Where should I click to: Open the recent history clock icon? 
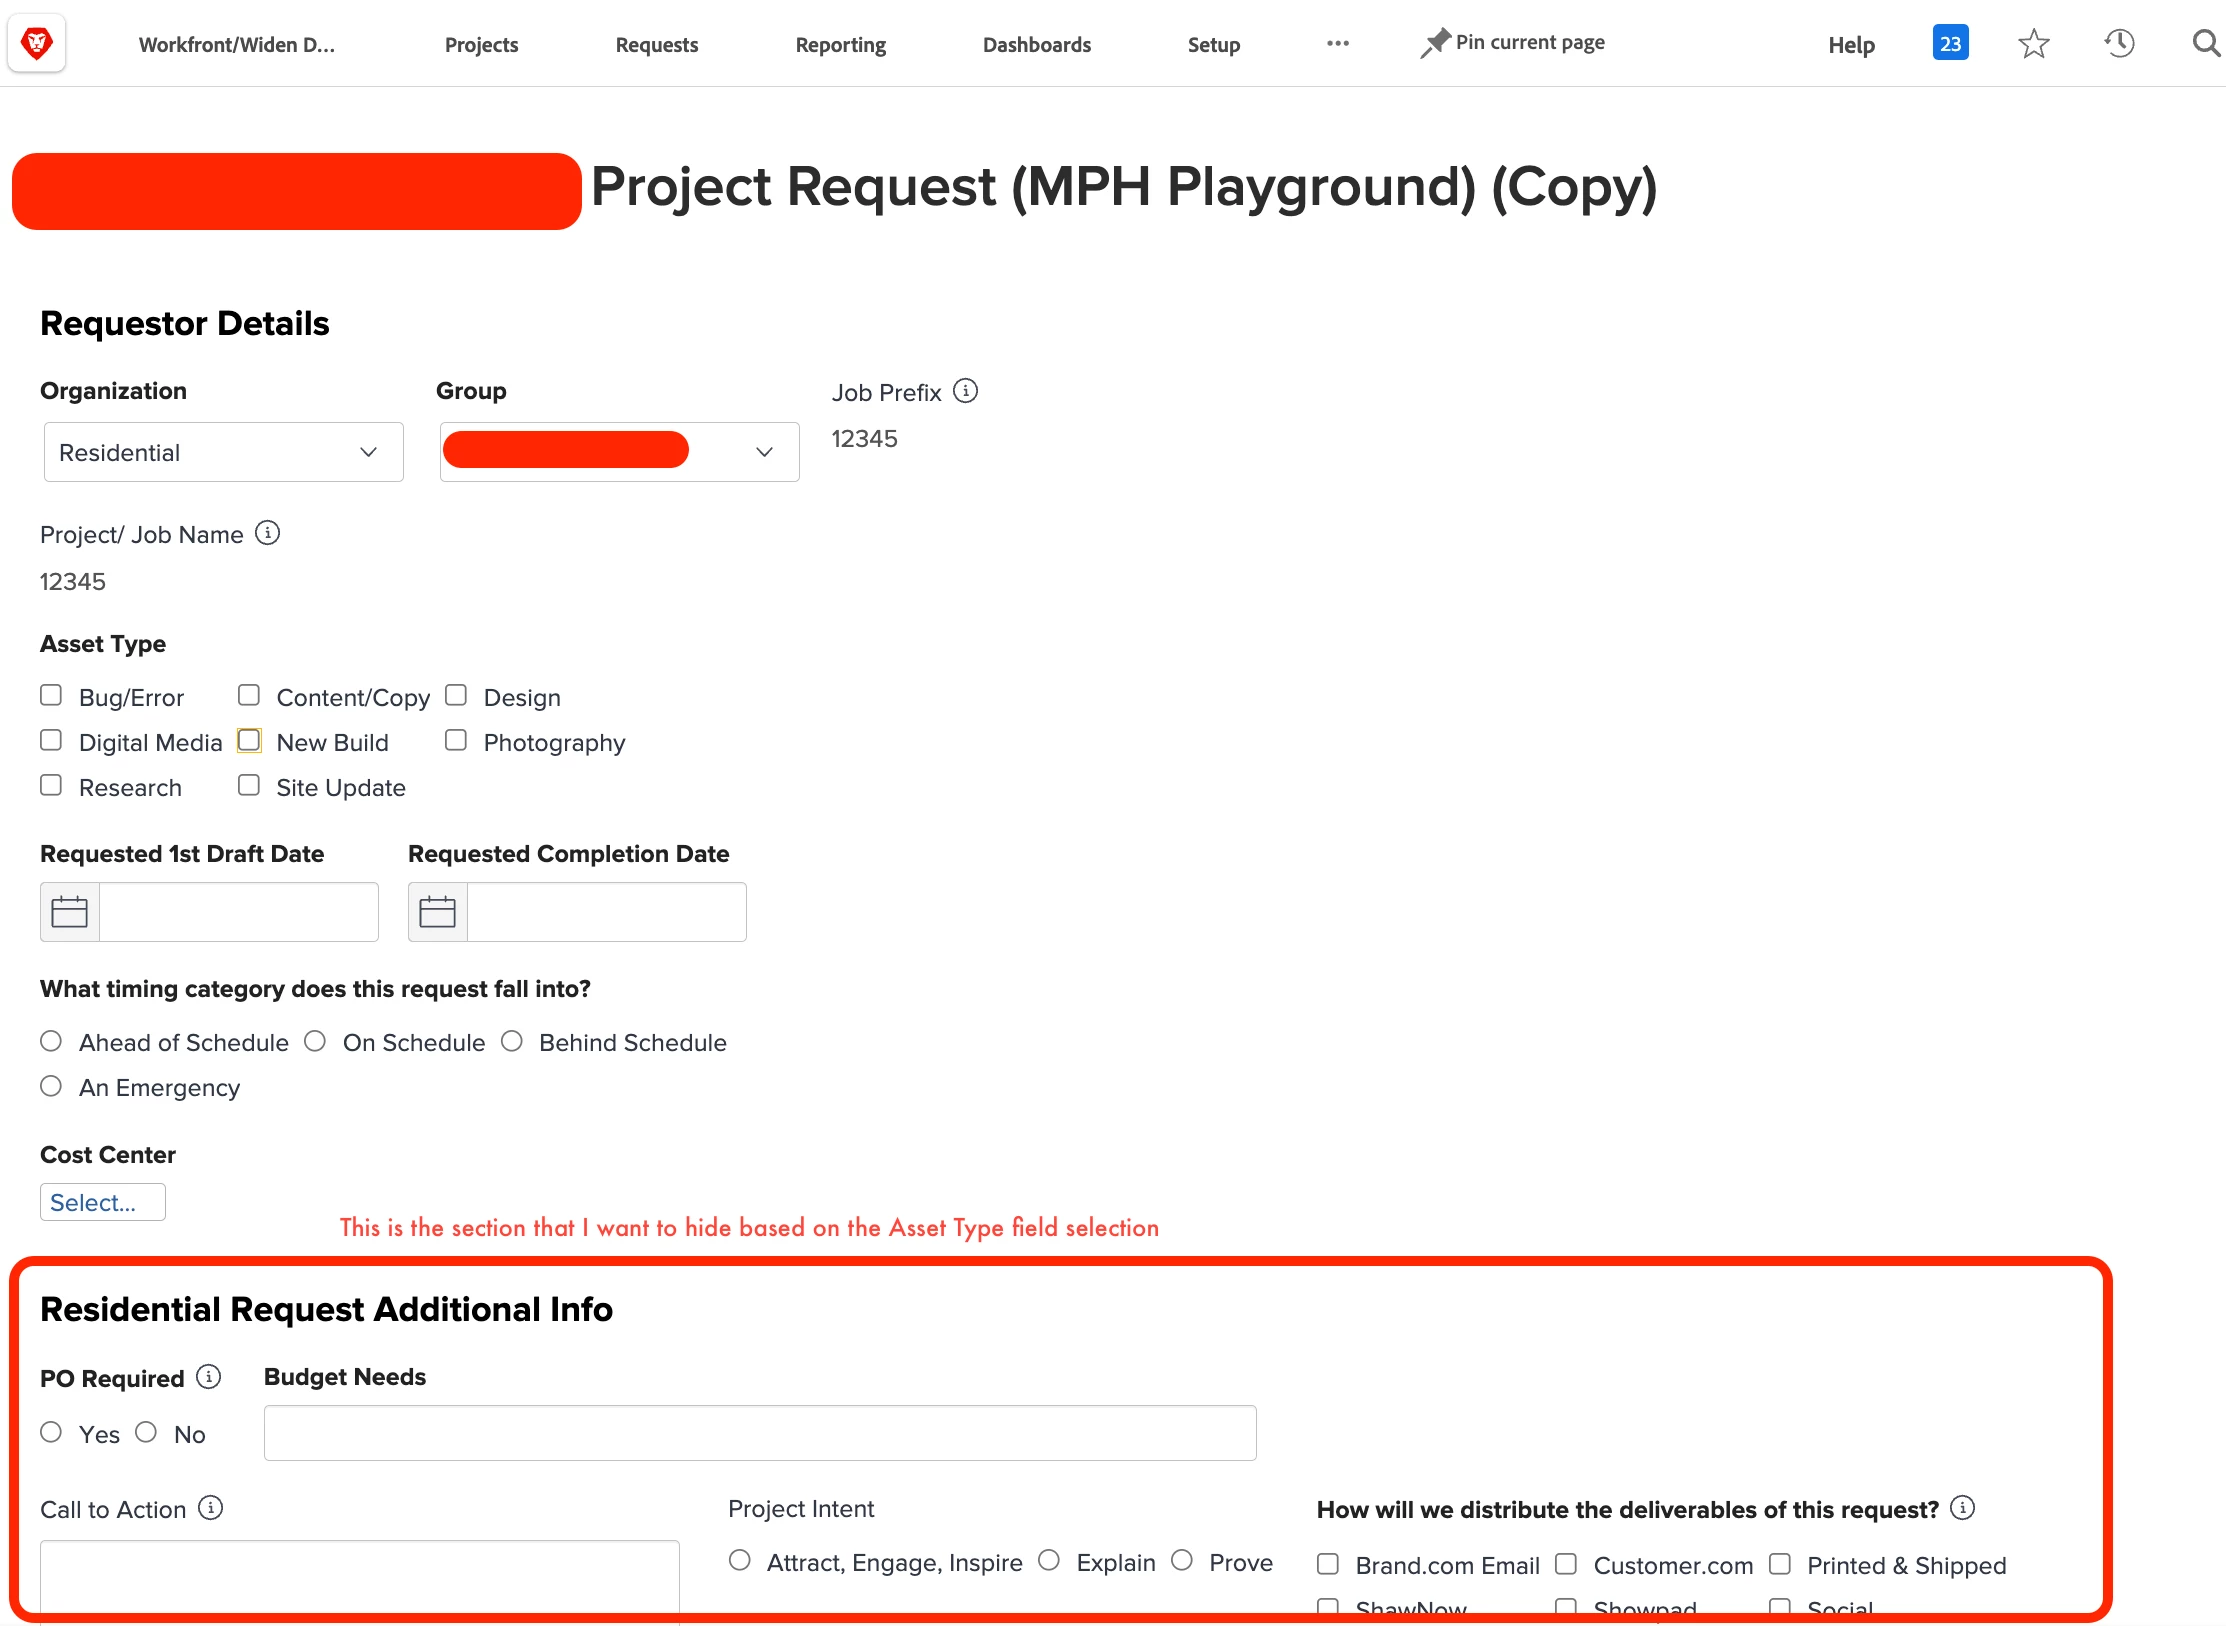(x=2118, y=43)
